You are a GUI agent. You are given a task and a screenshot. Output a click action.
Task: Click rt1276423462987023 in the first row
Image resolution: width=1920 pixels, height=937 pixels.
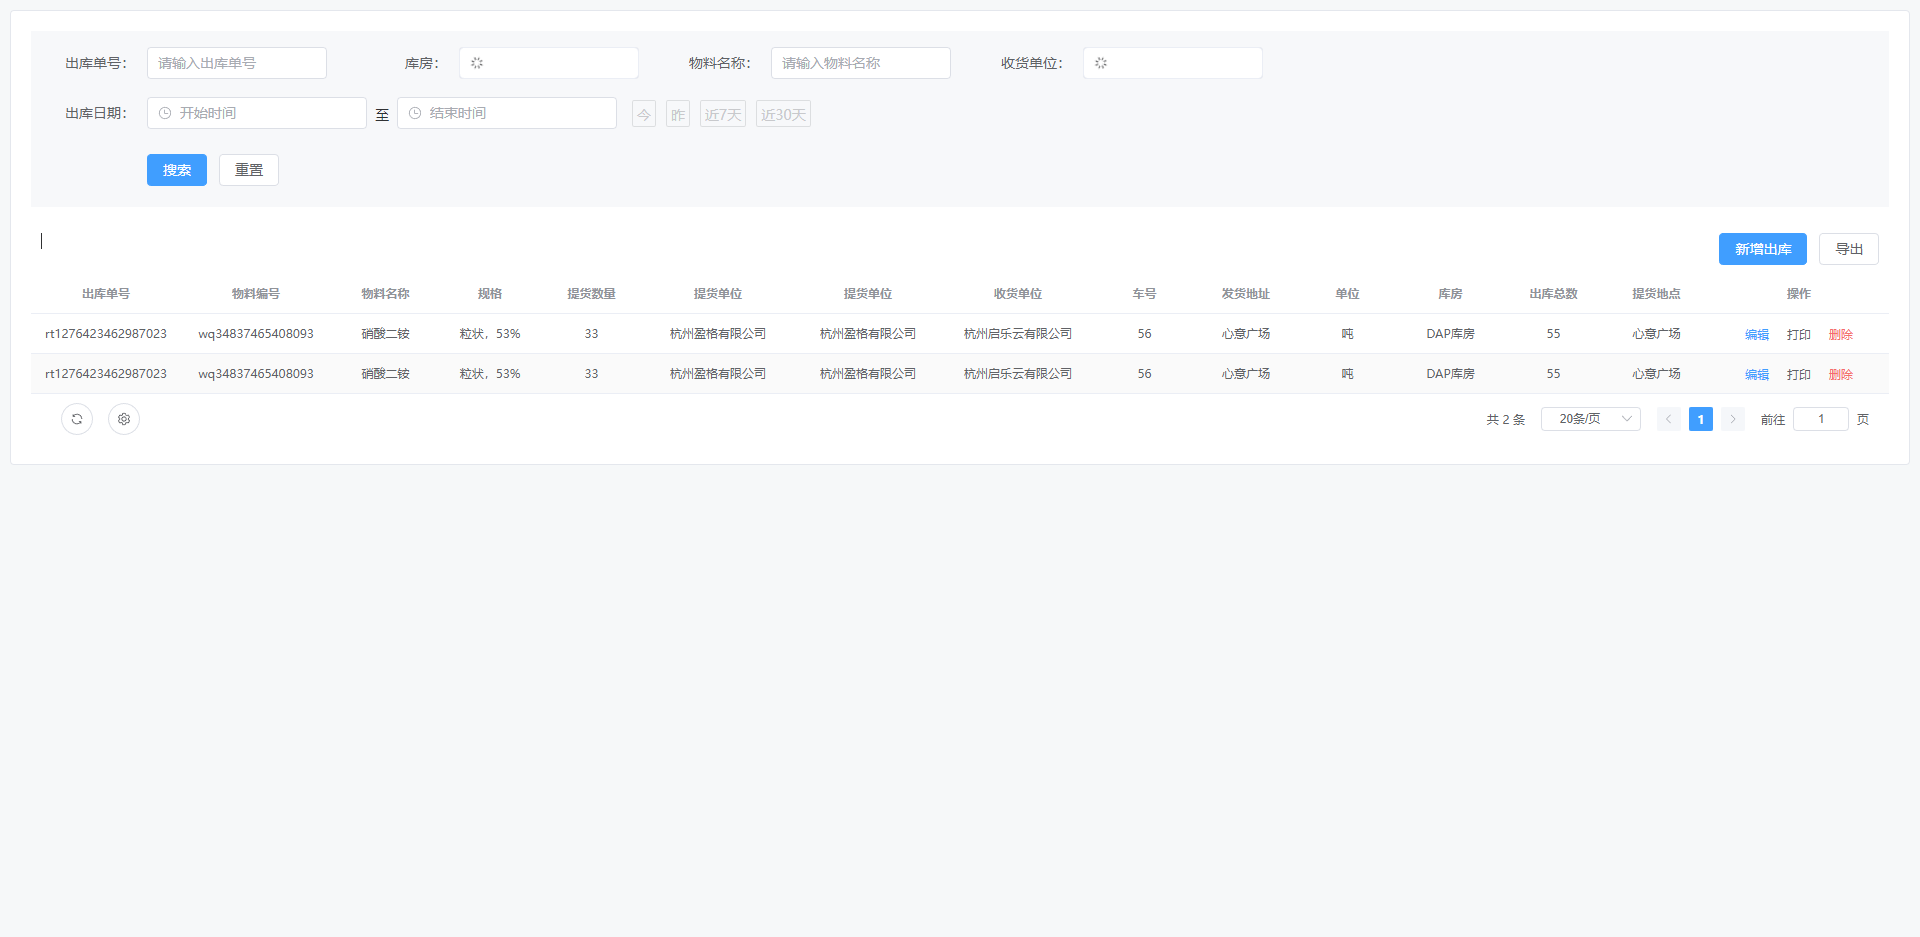106,333
